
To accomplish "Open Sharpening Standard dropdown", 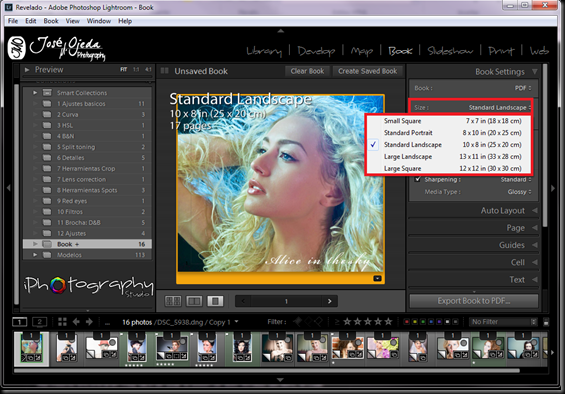I will (x=516, y=180).
